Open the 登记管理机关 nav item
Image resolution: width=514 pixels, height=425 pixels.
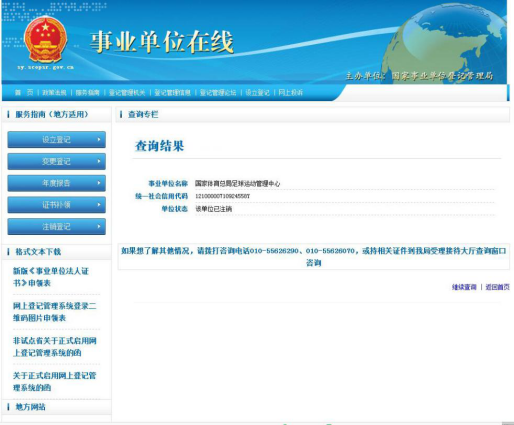pyautogui.click(x=127, y=92)
